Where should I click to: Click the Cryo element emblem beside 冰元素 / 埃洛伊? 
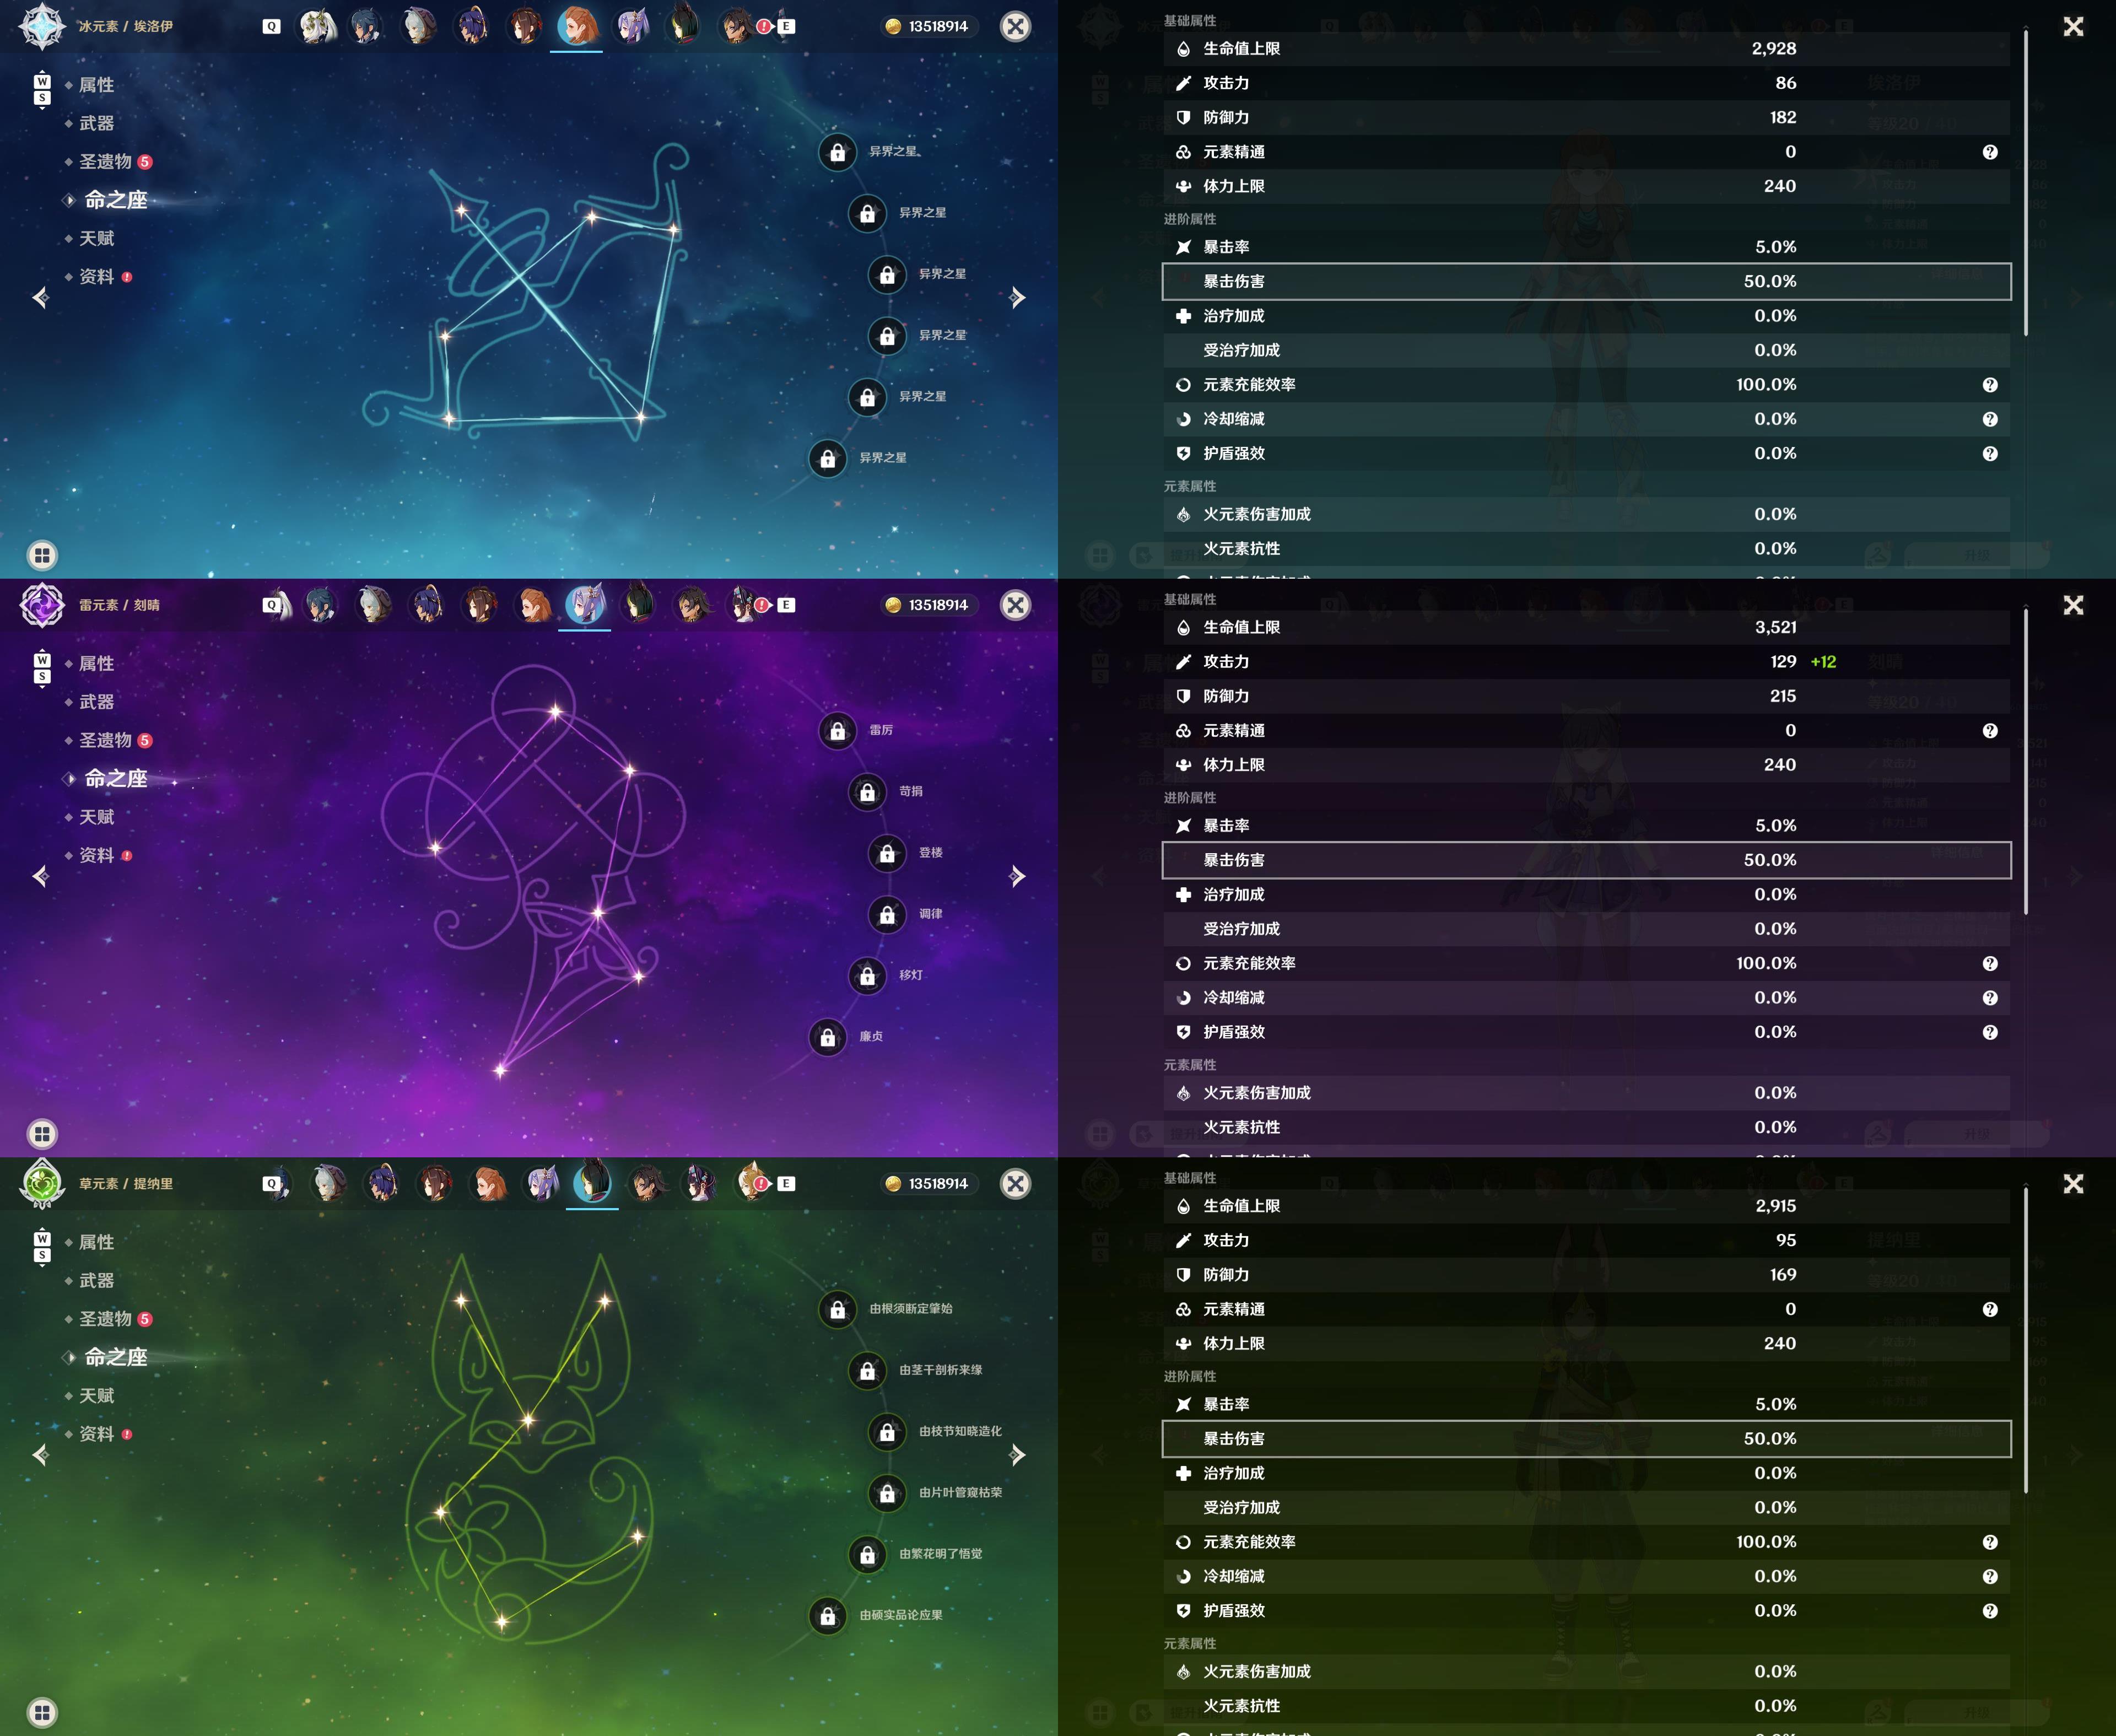pos(42,26)
